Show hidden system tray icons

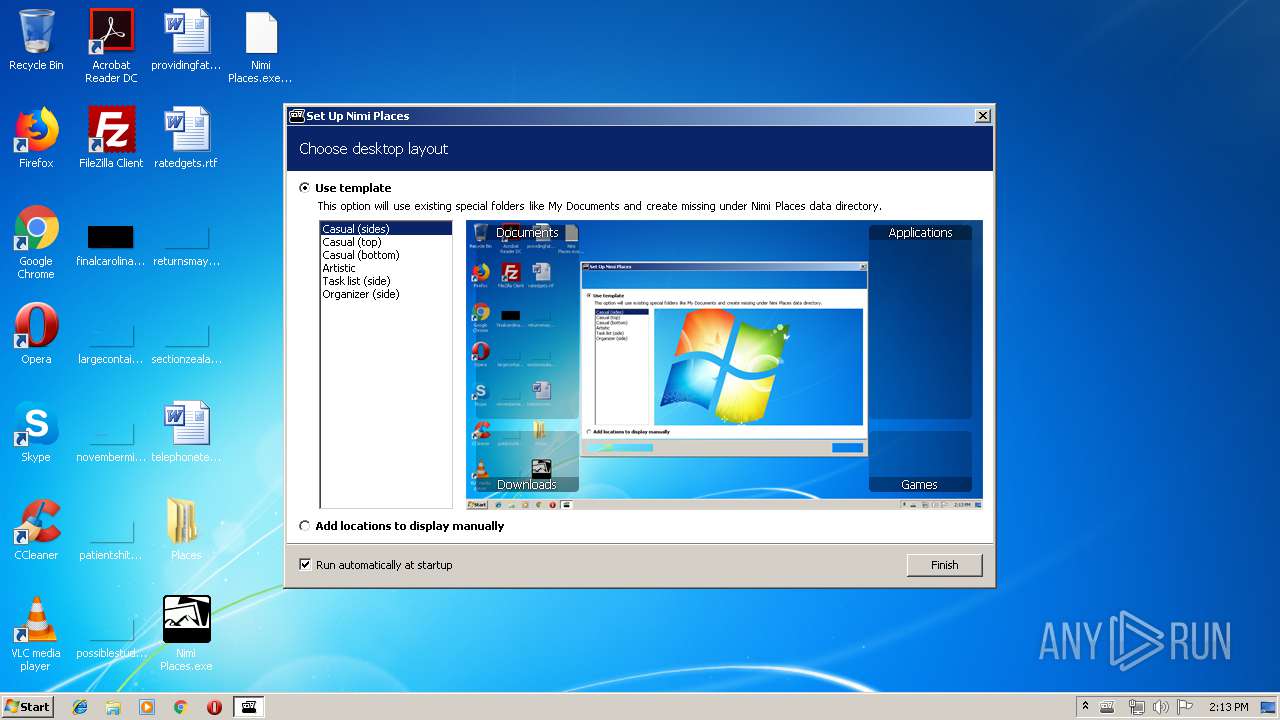tap(1085, 707)
